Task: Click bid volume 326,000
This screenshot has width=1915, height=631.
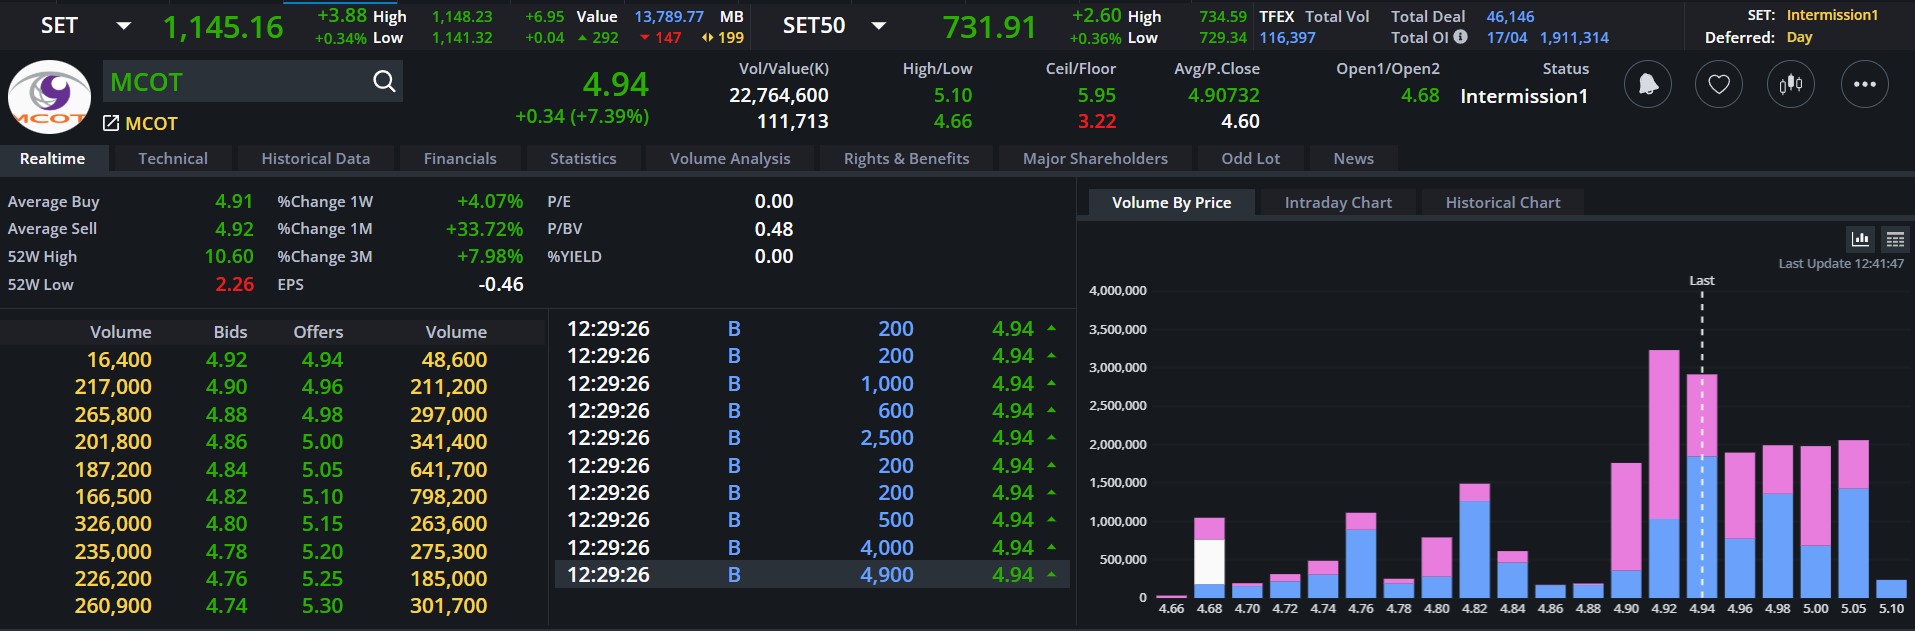Action: pyautogui.click(x=113, y=523)
